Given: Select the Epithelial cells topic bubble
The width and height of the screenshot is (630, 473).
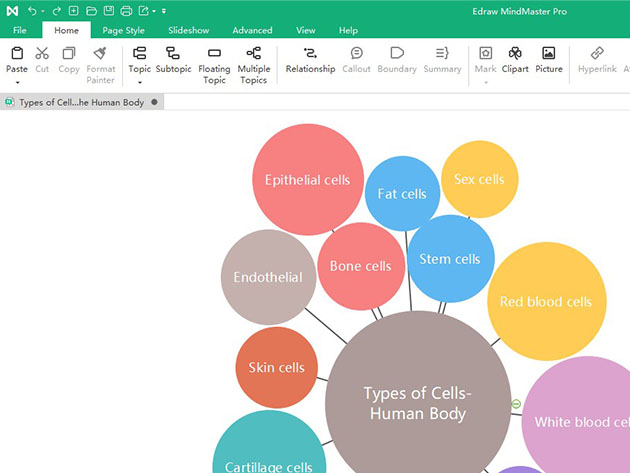Looking at the screenshot, I should [307, 180].
